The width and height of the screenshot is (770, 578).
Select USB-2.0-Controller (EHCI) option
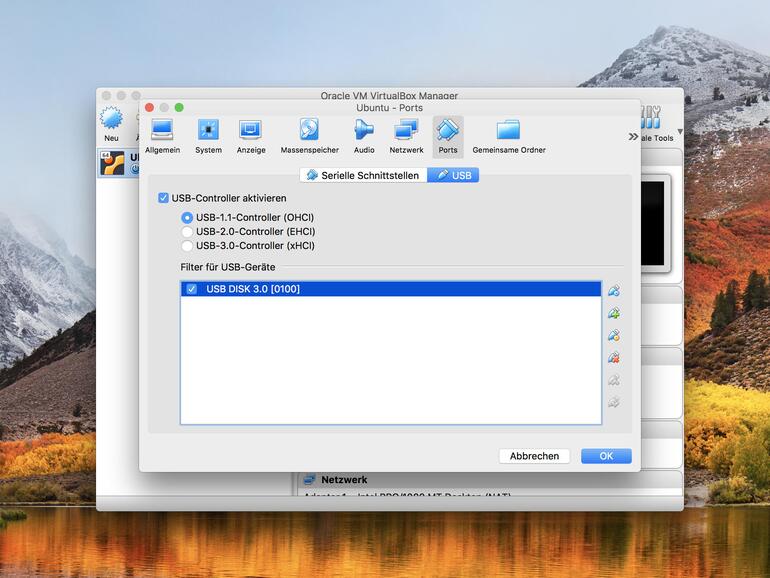pos(187,231)
